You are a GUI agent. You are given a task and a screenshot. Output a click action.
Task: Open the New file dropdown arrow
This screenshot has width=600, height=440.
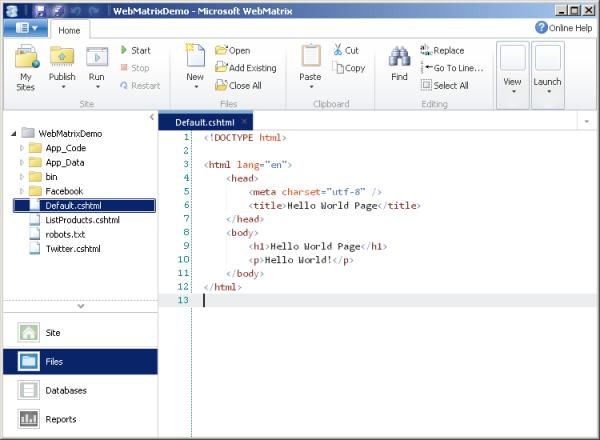coord(196,87)
